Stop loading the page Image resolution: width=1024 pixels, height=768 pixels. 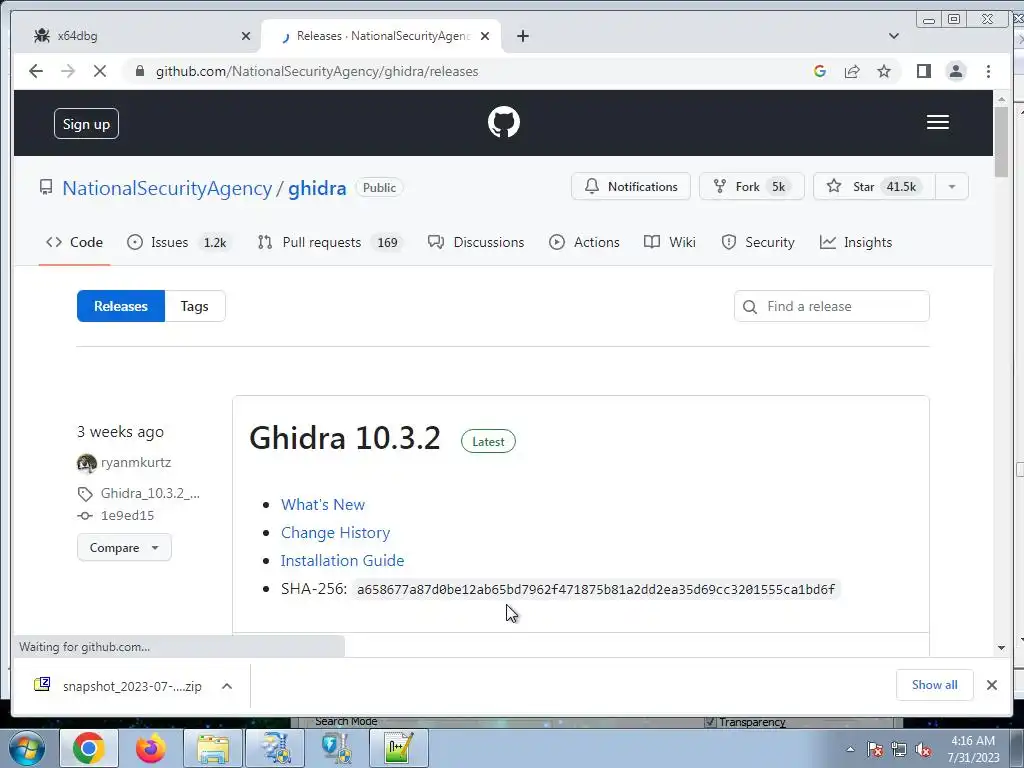(x=100, y=71)
